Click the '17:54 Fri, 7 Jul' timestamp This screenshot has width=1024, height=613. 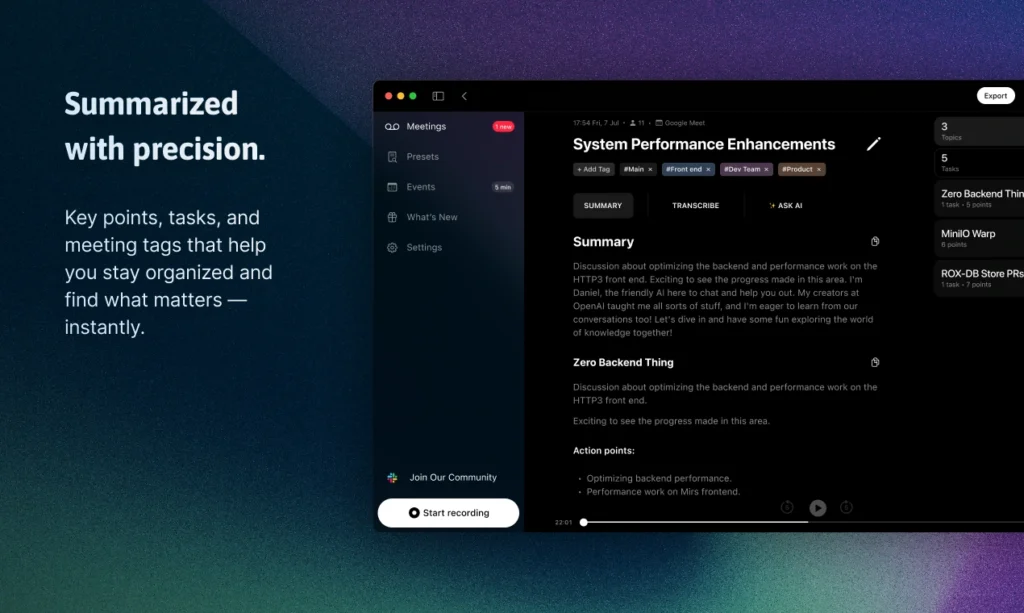point(596,123)
